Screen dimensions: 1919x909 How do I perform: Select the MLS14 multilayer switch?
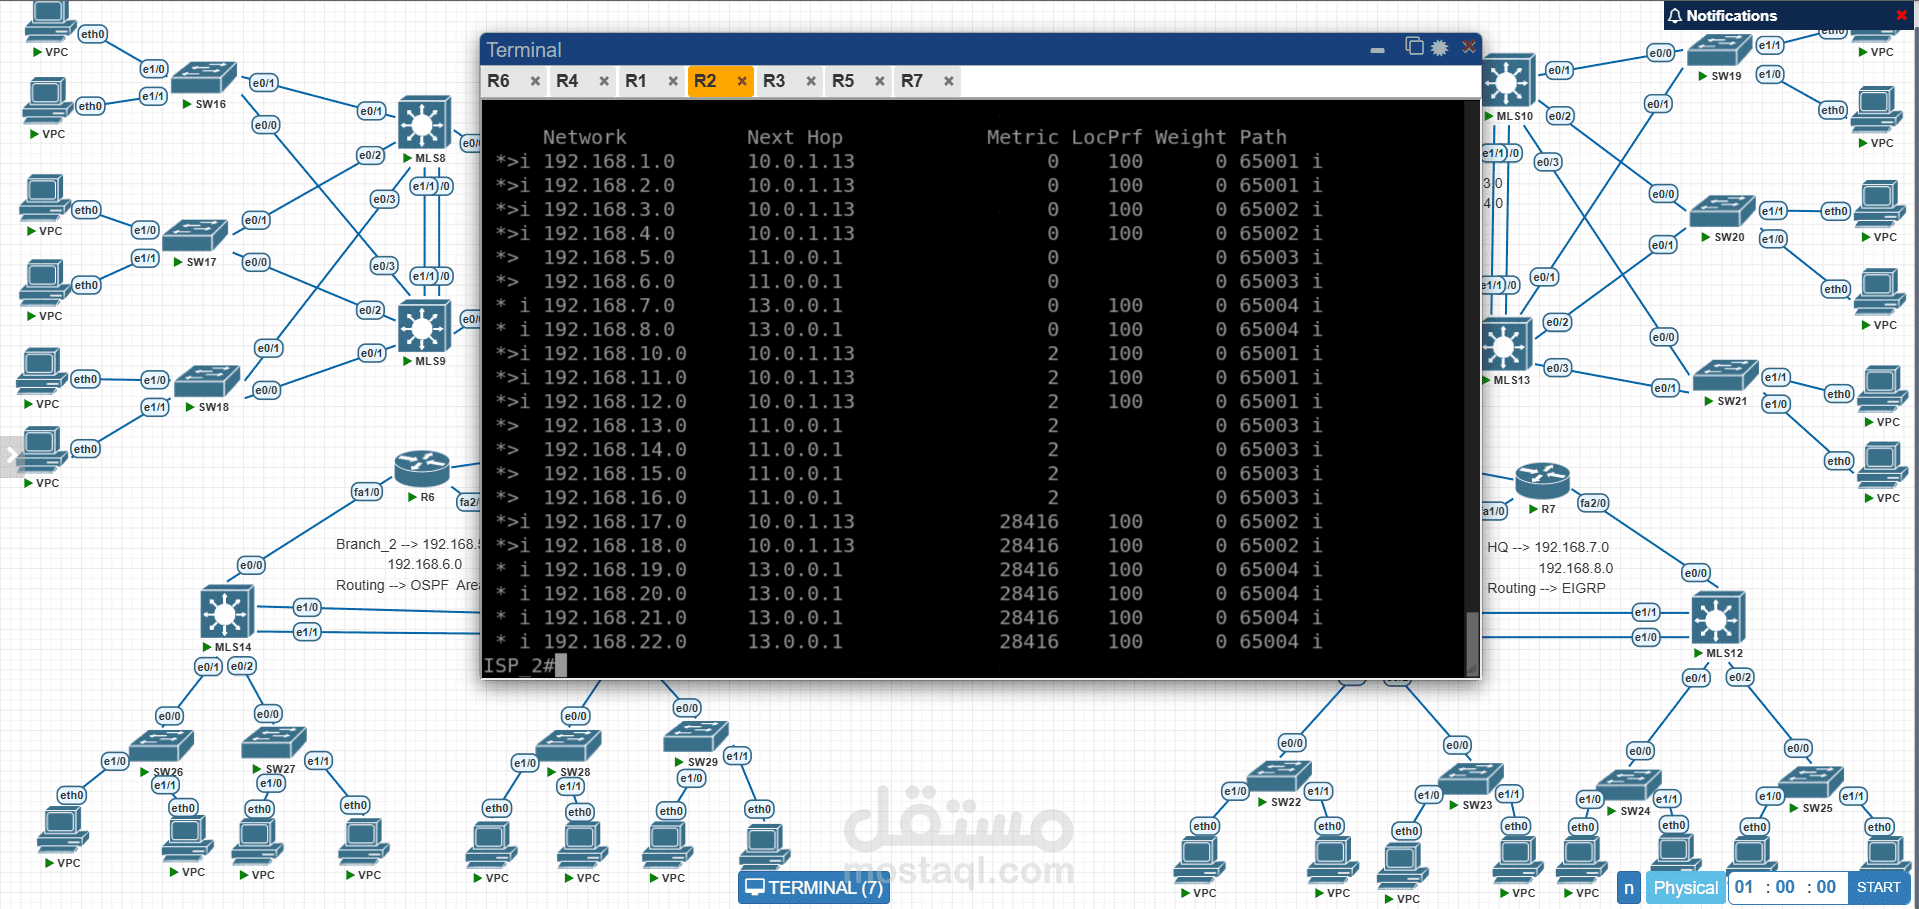227,613
